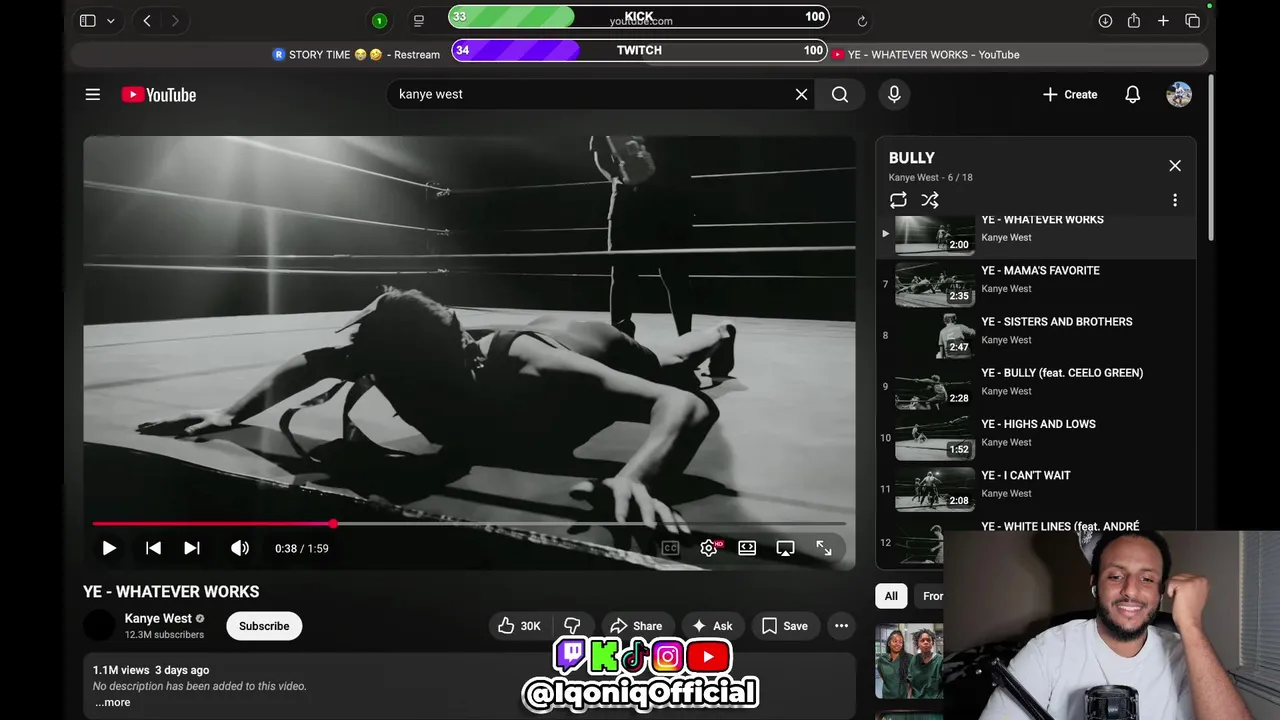Open Kanye West channel avatar
The width and height of the screenshot is (1280, 720).
coord(99,626)
